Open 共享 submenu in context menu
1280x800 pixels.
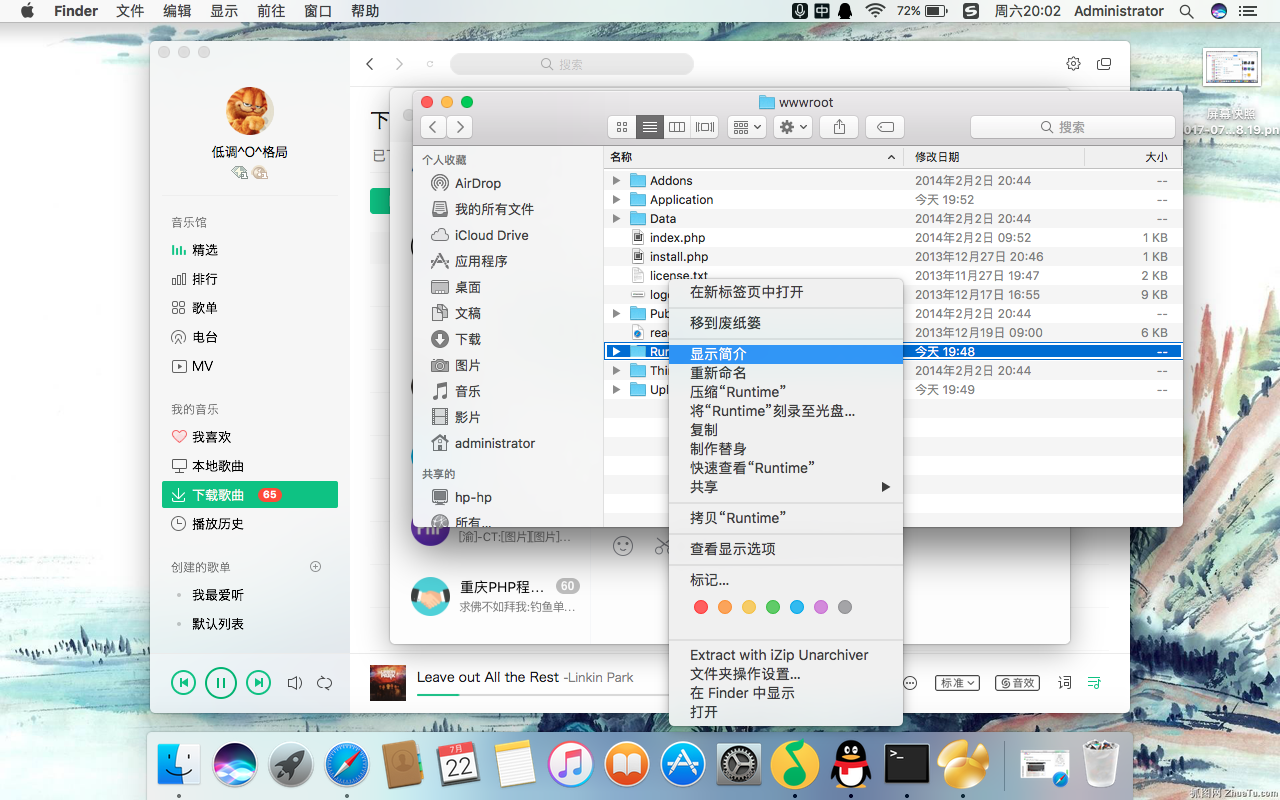(x=786, y=487)
